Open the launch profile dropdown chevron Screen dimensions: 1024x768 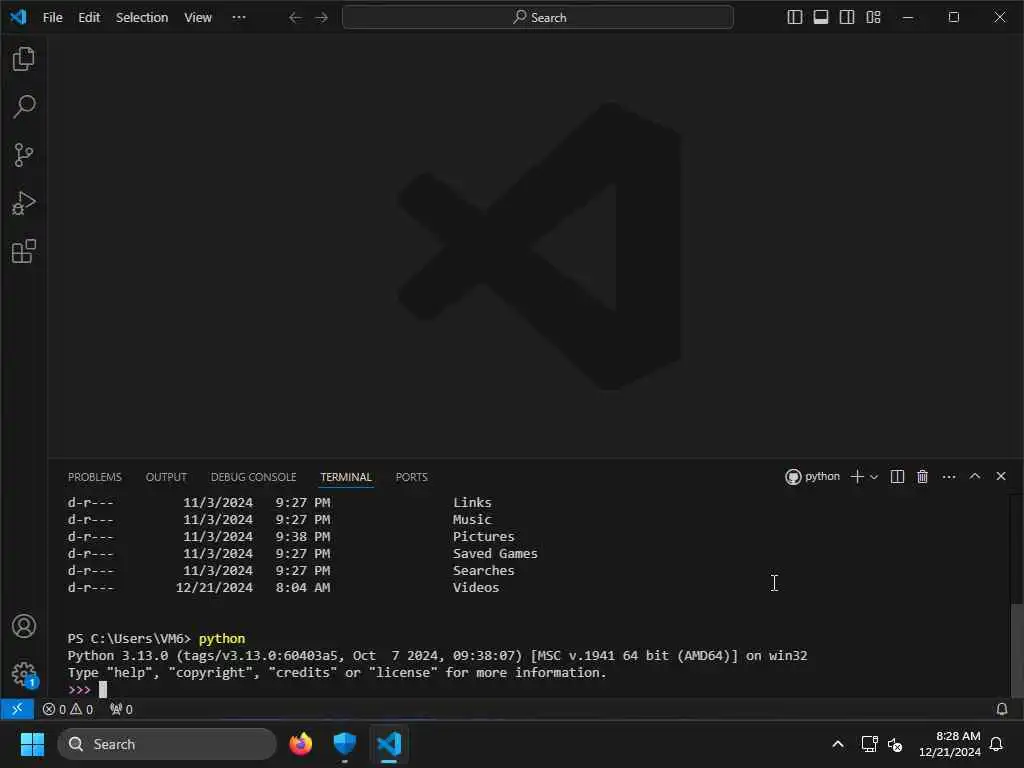[874, 477]
